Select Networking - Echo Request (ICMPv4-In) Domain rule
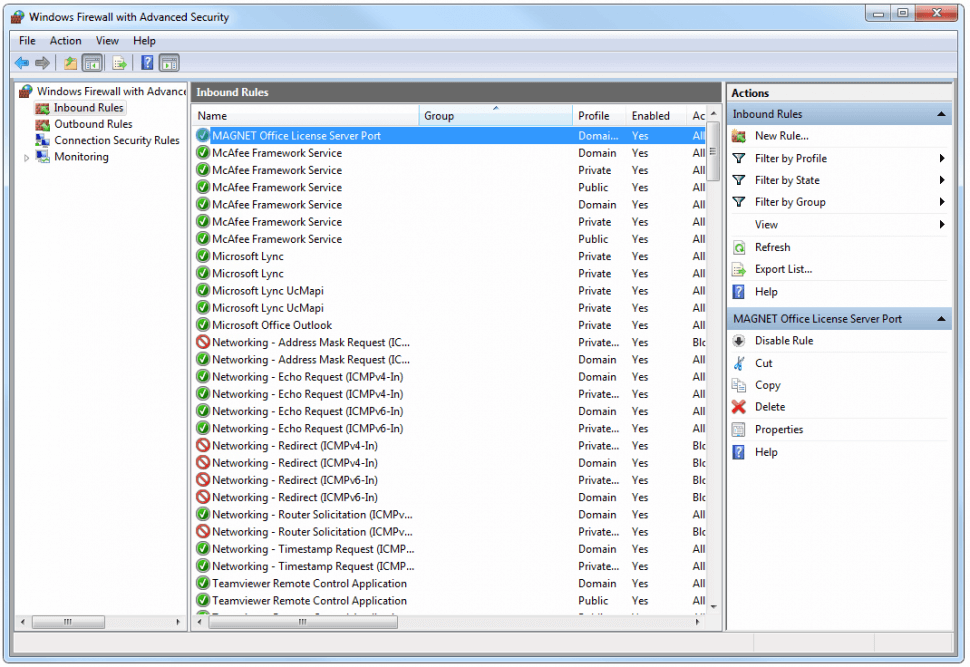The image size is (970, 667). pyautogui.click(x=449, y=377)
